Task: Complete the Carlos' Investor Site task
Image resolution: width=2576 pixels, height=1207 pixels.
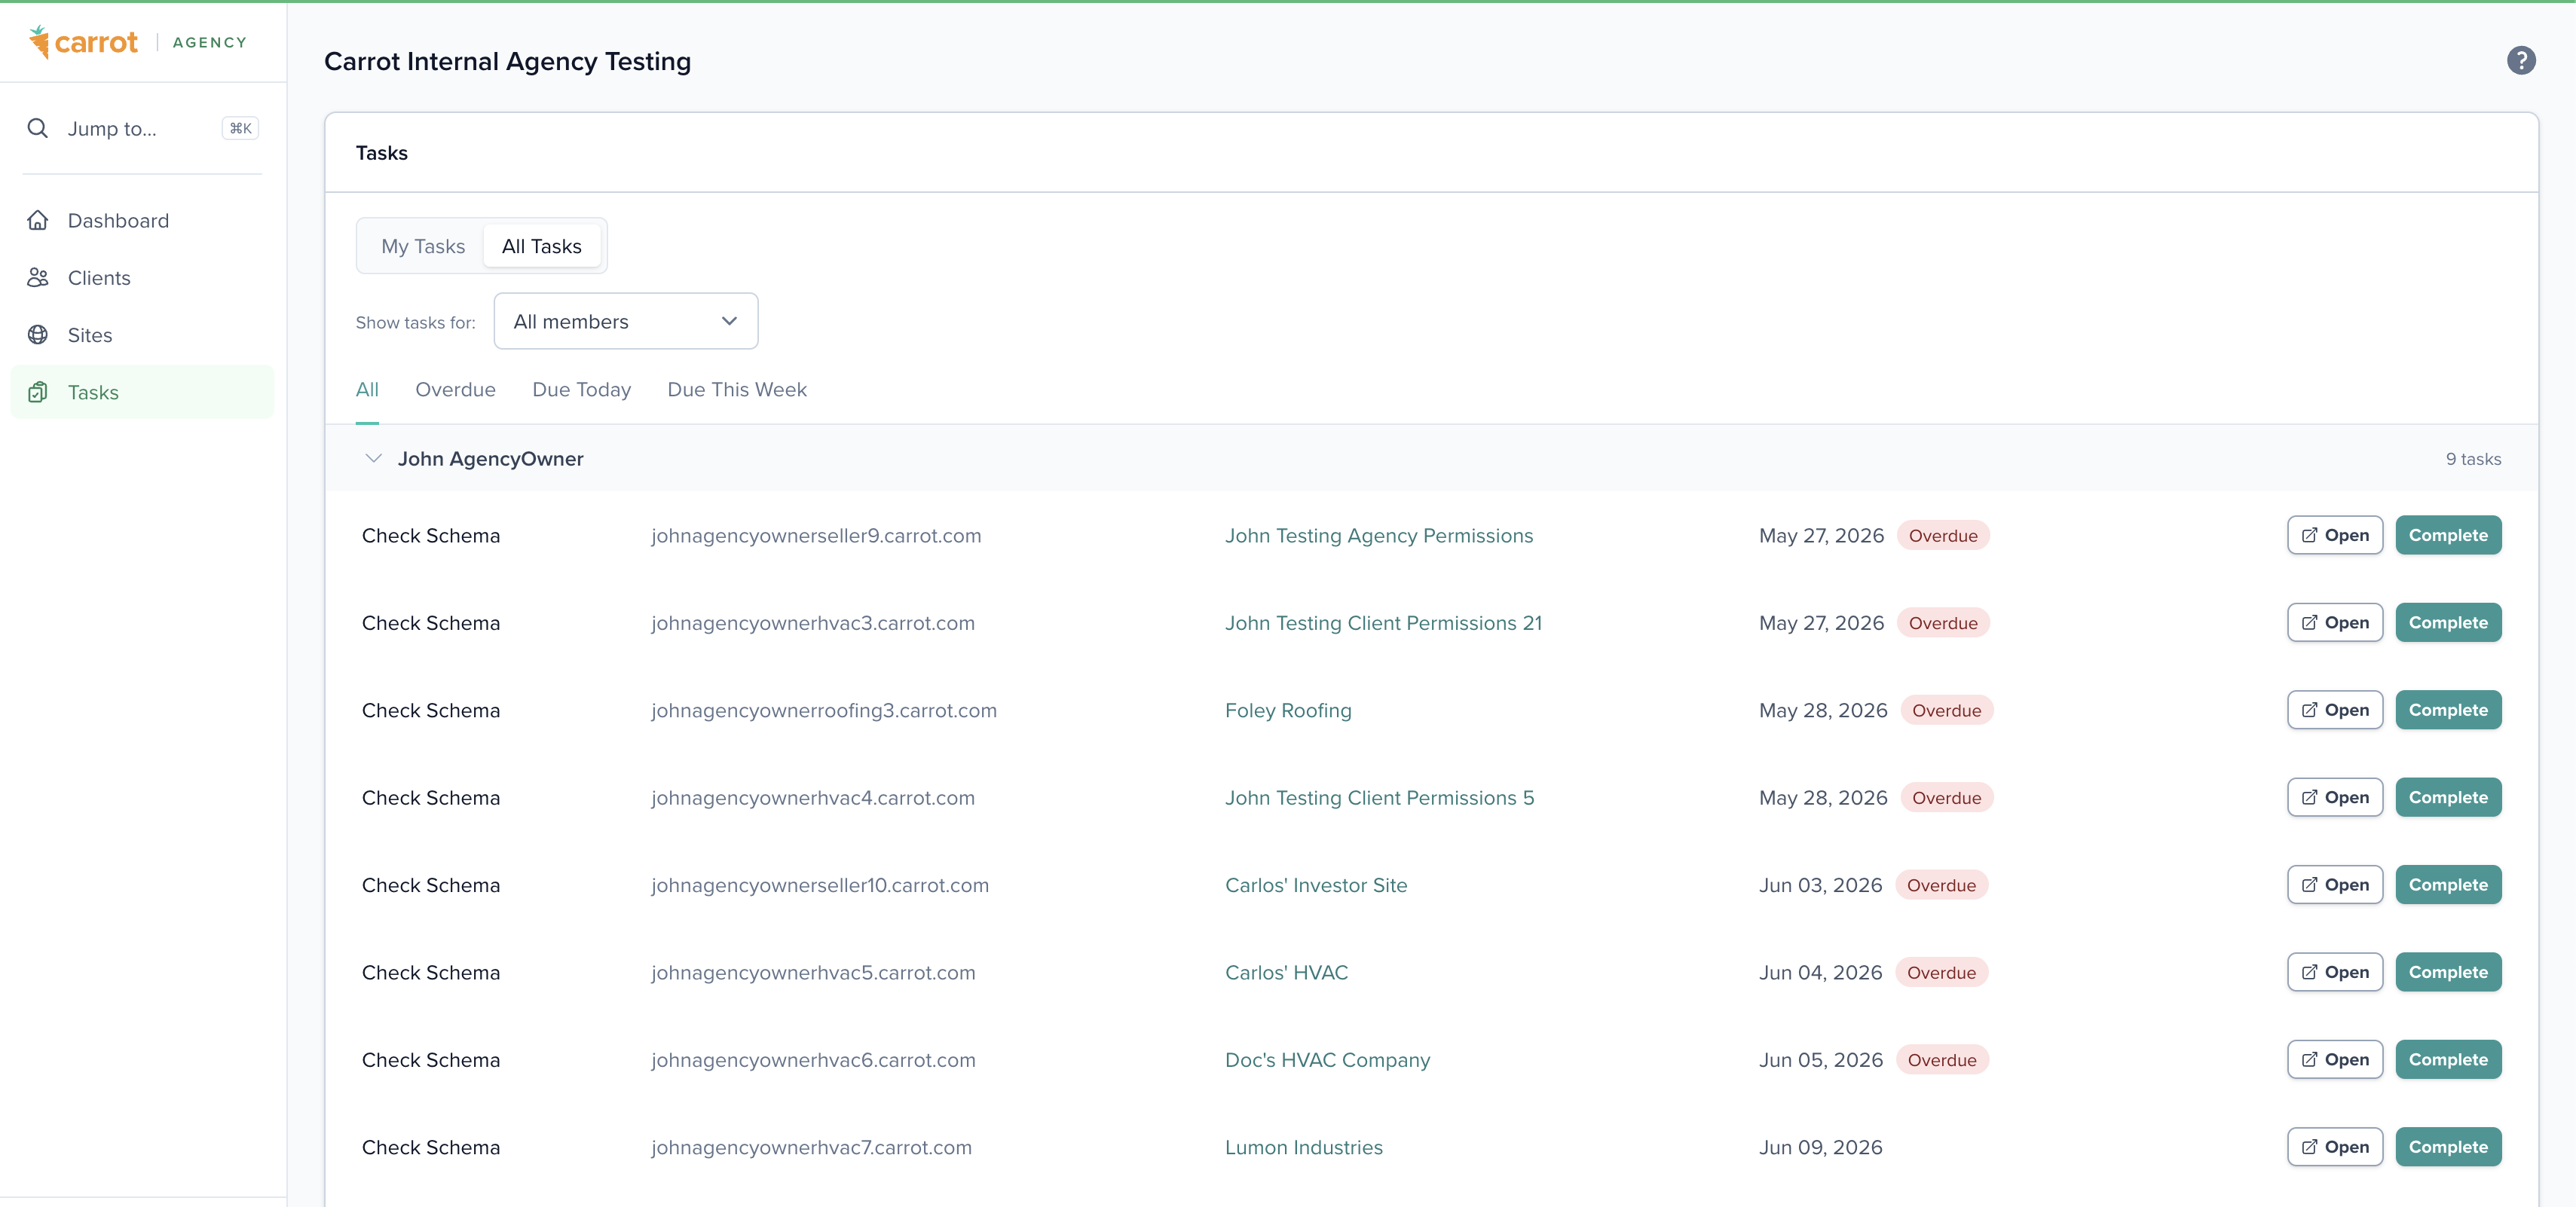Action: (2448, 885)
